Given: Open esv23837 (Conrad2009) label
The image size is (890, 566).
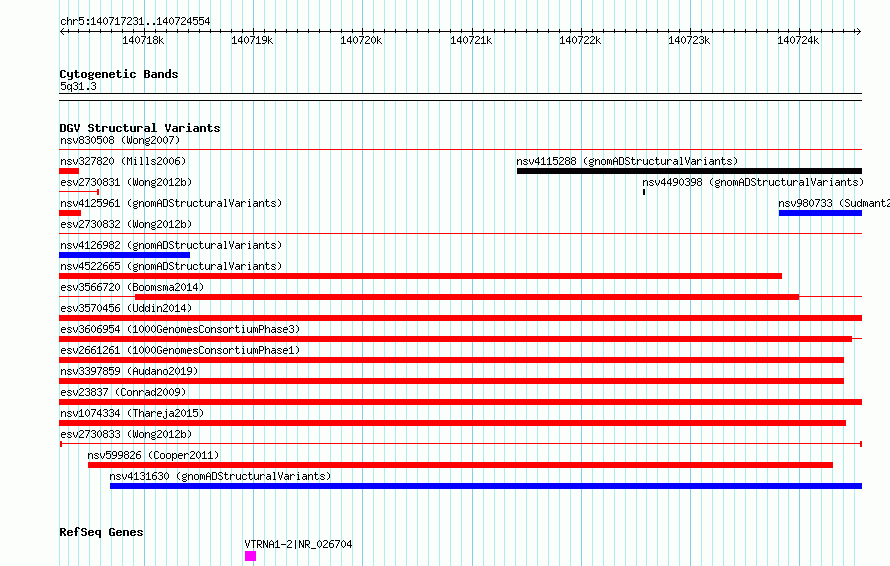Looking at the screenshot, I should tap(123, 392).
